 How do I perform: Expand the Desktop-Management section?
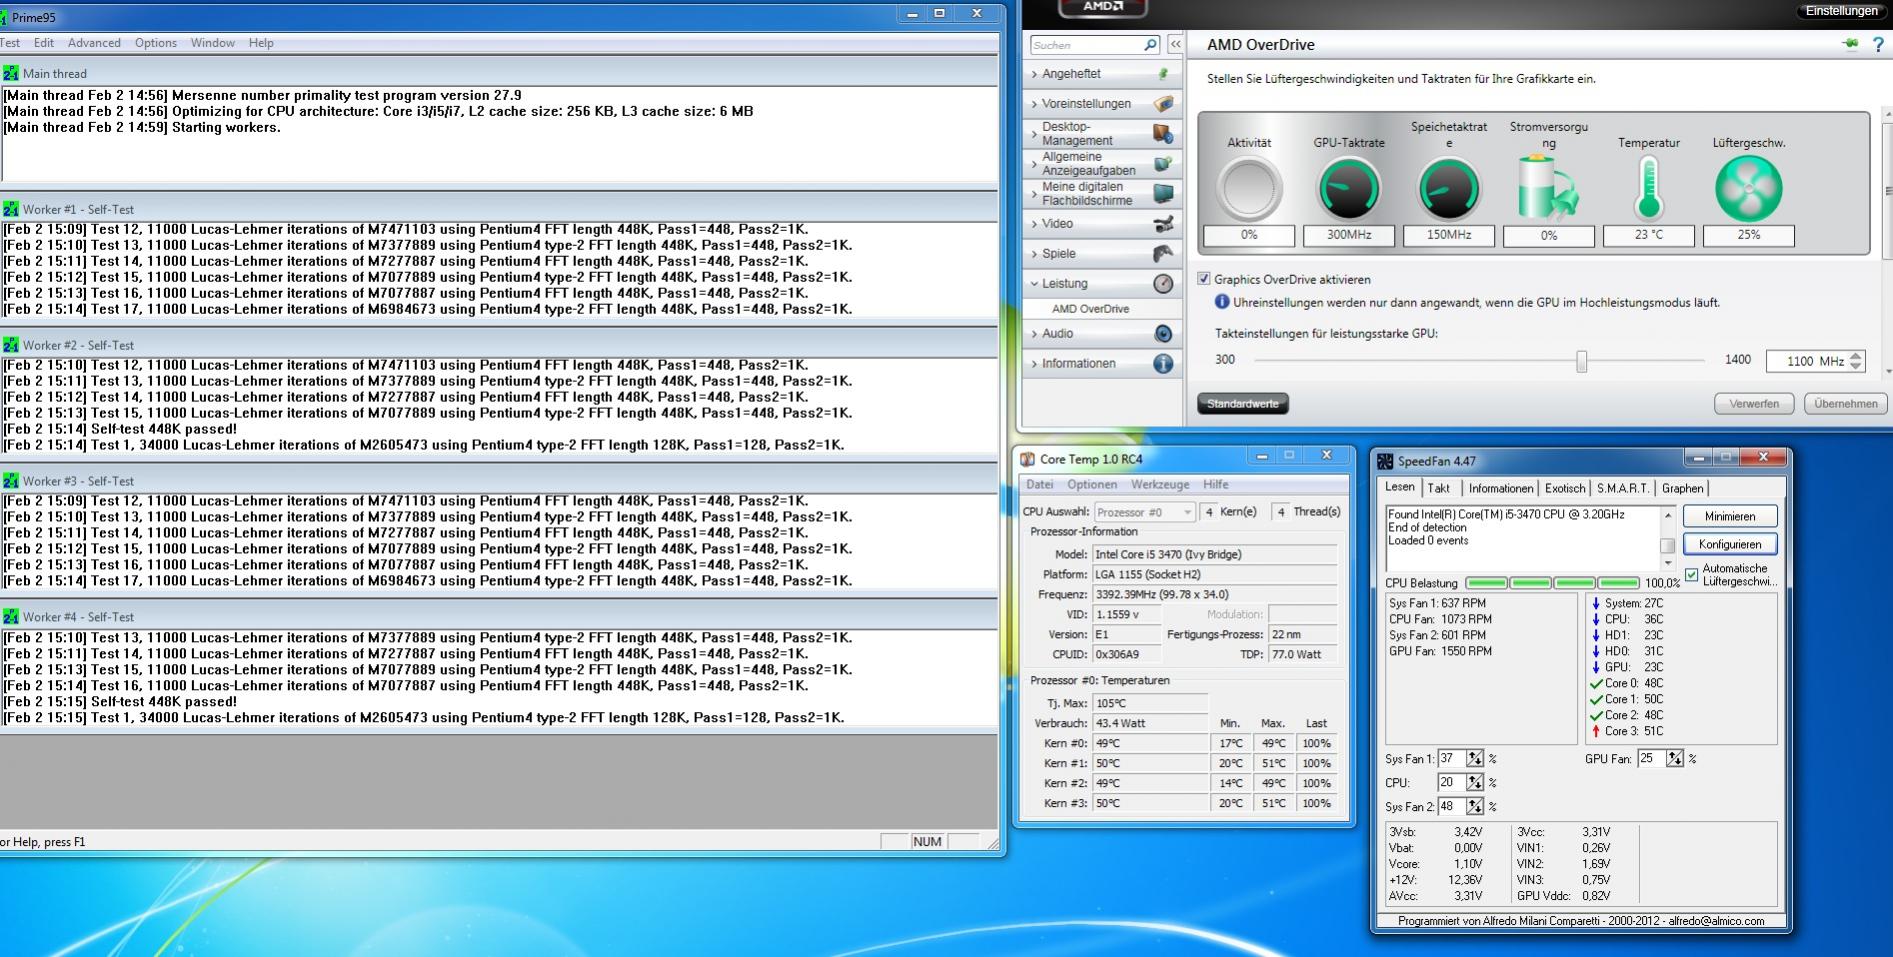(1035, 133)
